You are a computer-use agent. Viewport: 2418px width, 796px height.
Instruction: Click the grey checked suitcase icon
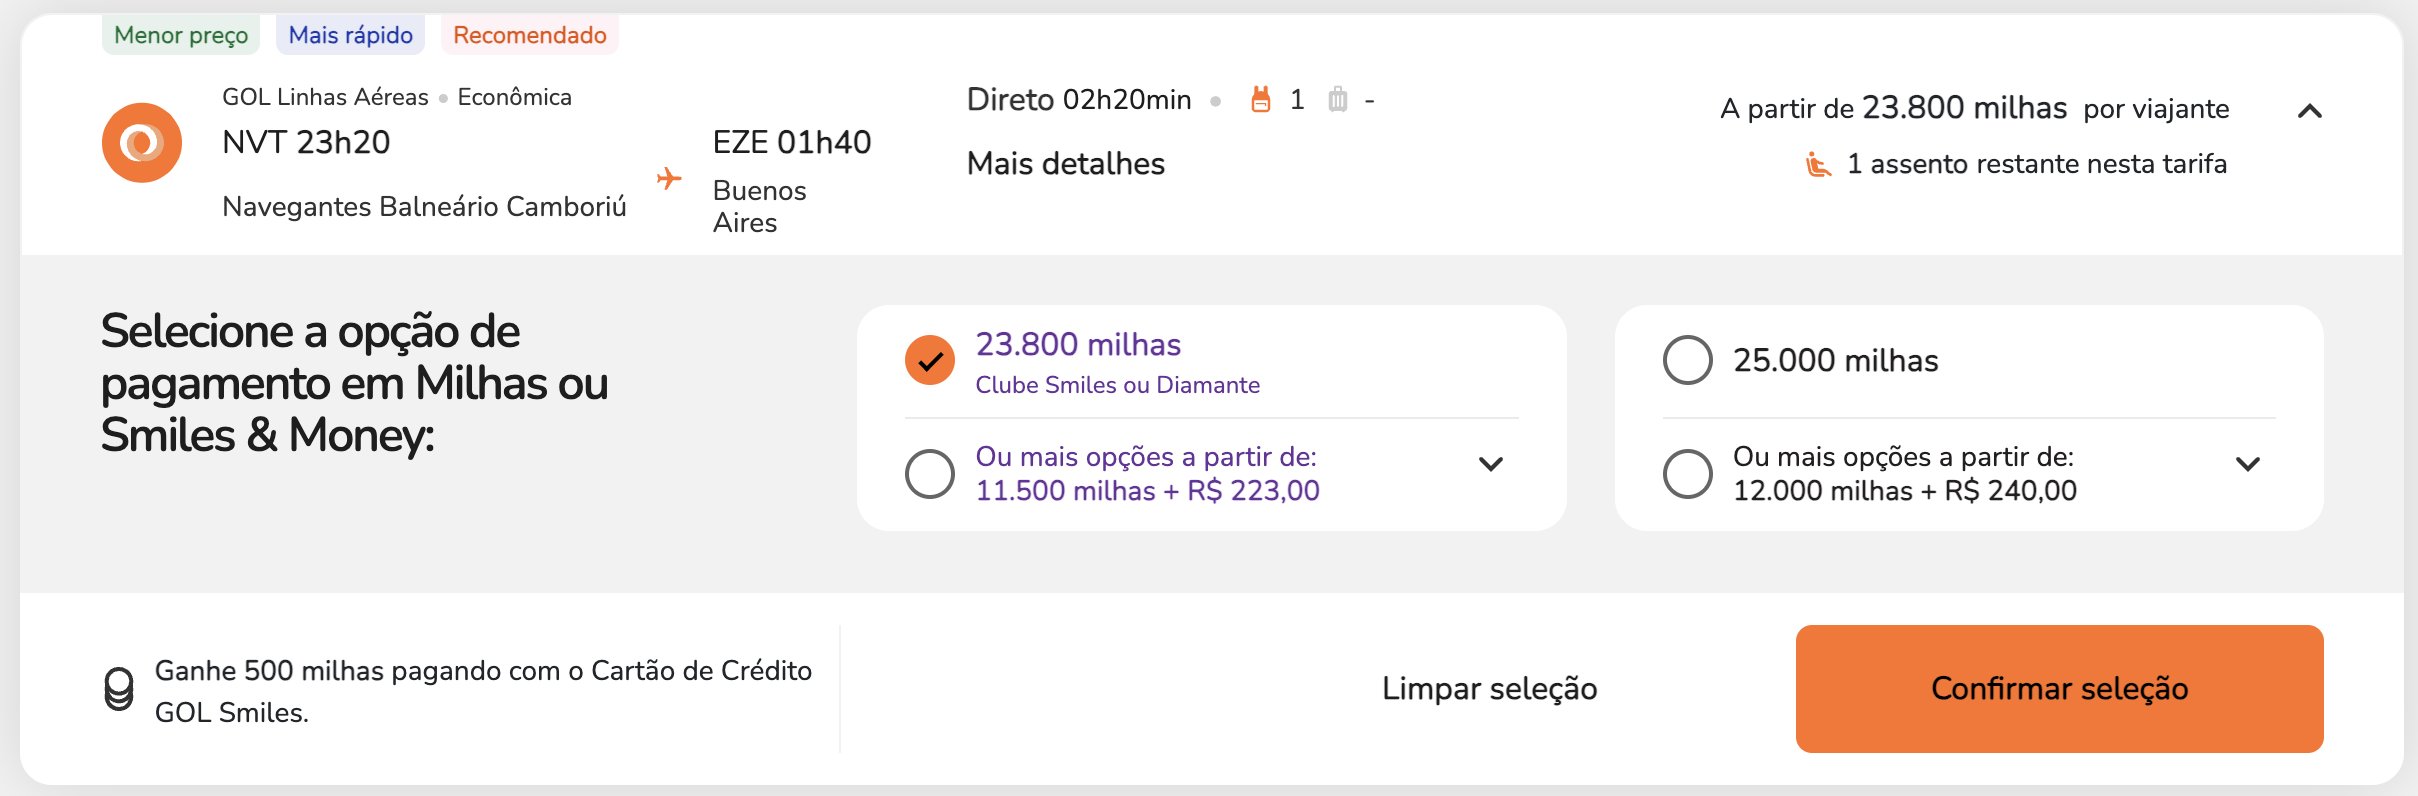(x=1337, y=99)
